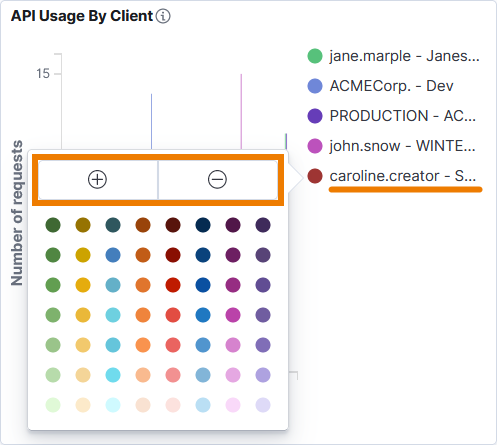This screenshot has width=497, height=445.
Task: Open the caroline.creator legend options
Action: click(403, 176)
